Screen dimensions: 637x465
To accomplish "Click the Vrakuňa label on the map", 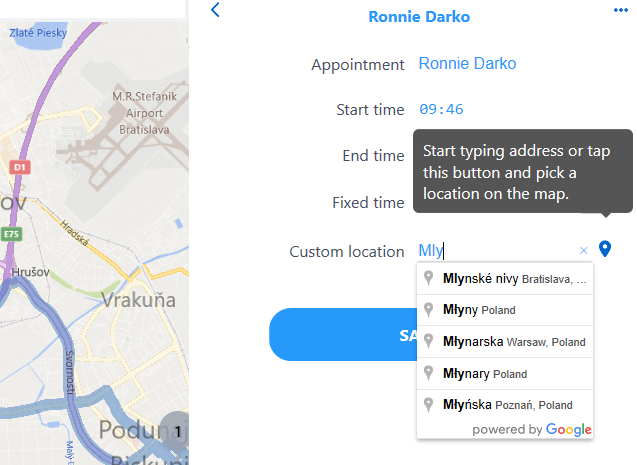I will [x=136, y=300].
